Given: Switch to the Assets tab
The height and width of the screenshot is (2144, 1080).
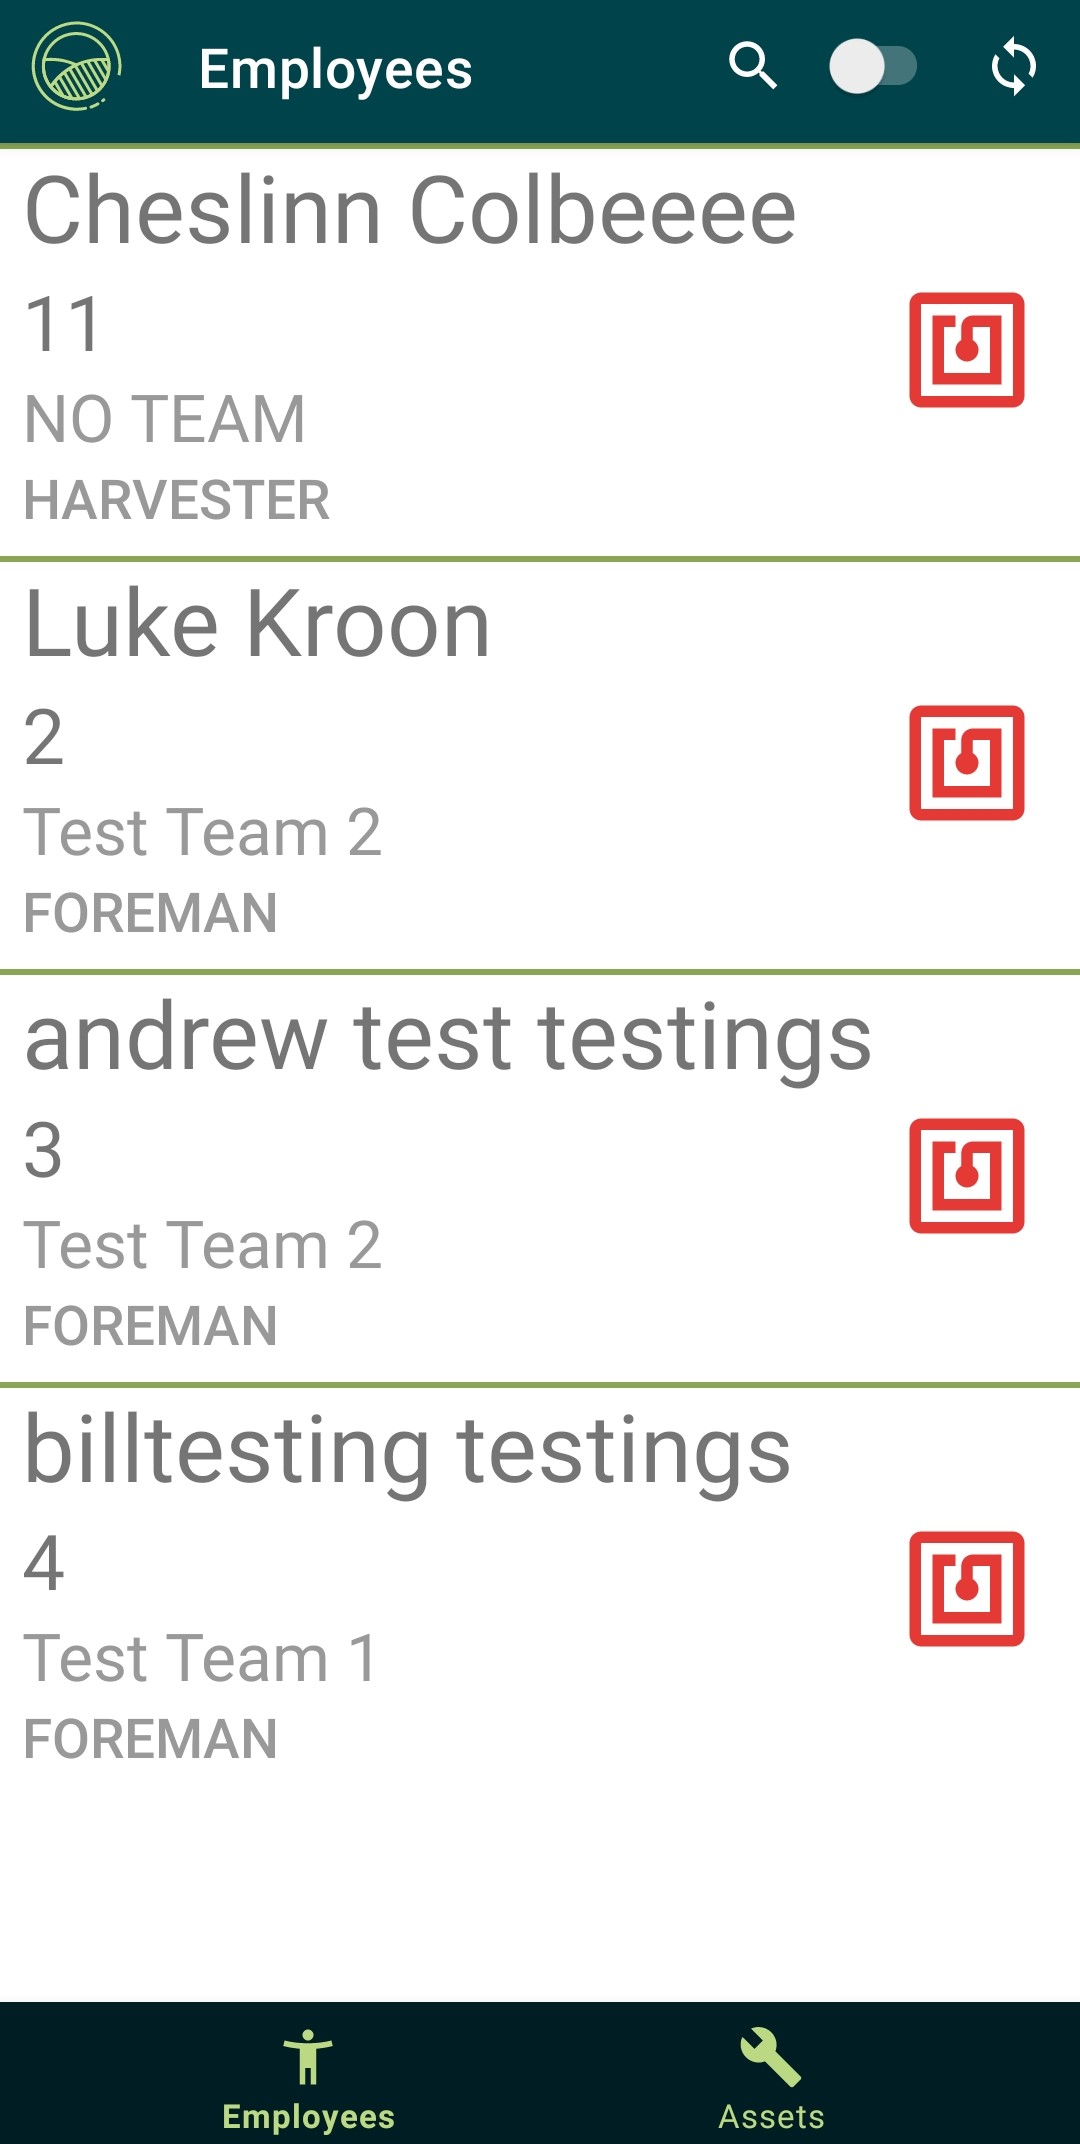Looking at the screenshot, I should [x=771, y=2076].
